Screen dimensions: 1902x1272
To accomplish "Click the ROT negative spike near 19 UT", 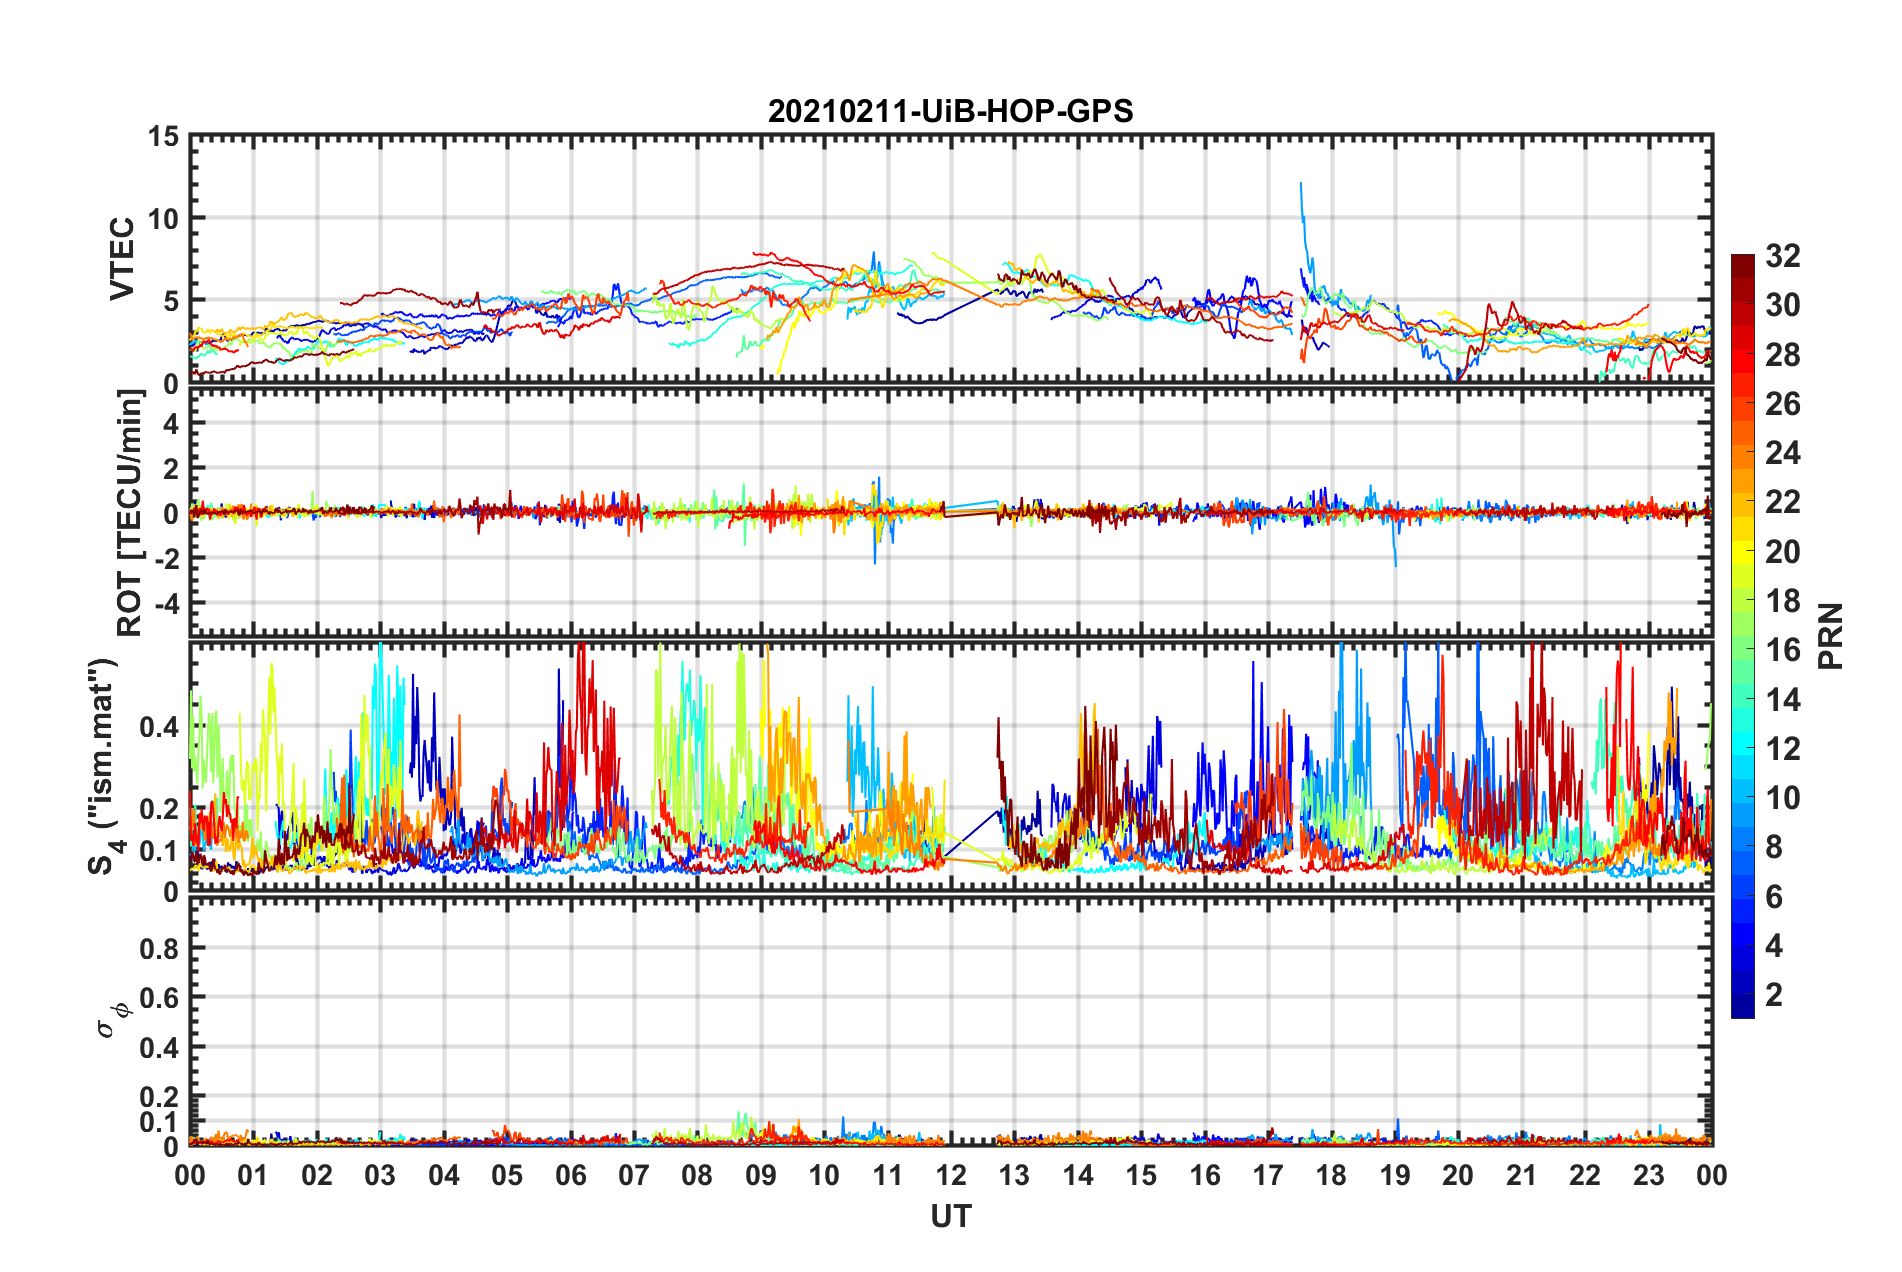I will click(1394, 548).
